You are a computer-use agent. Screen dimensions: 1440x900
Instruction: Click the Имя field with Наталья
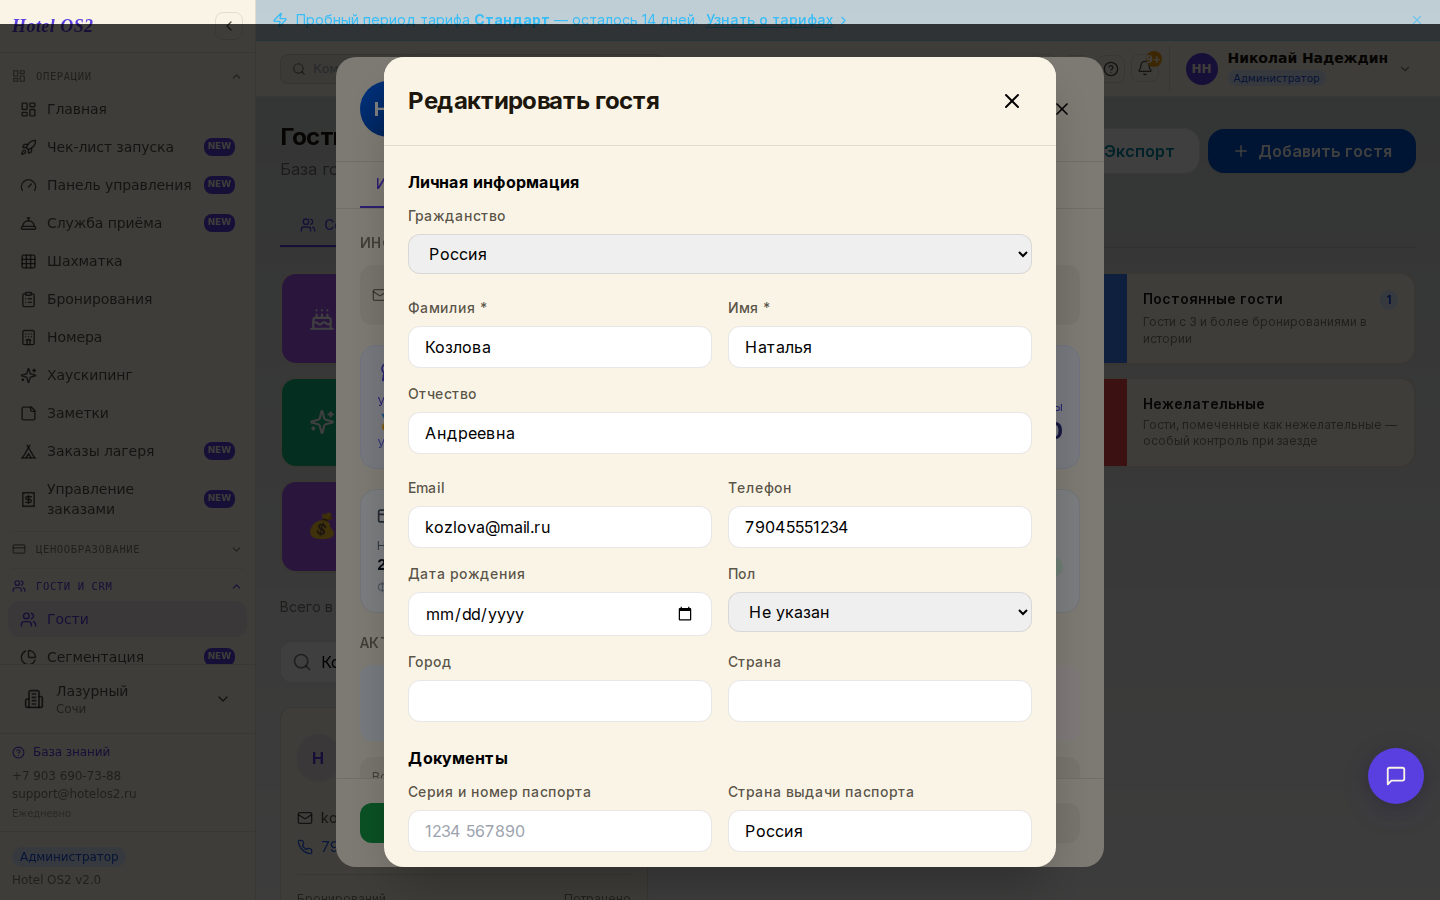[x=880, y=347]
